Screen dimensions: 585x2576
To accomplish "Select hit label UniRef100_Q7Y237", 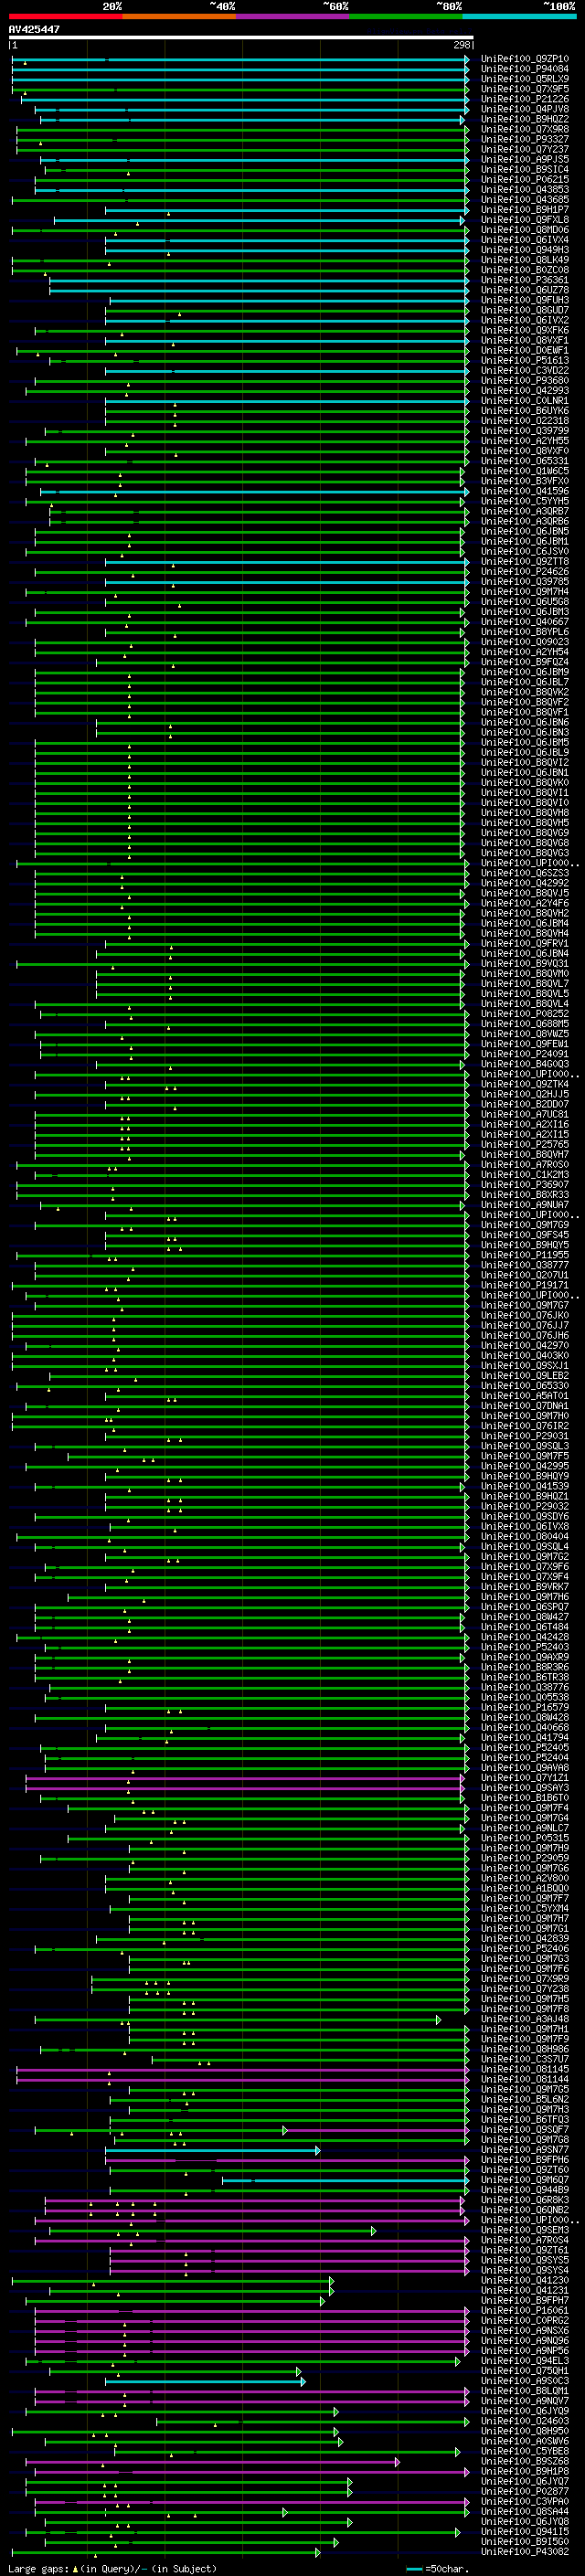I will pyautogui.click(x=525, y=149).
